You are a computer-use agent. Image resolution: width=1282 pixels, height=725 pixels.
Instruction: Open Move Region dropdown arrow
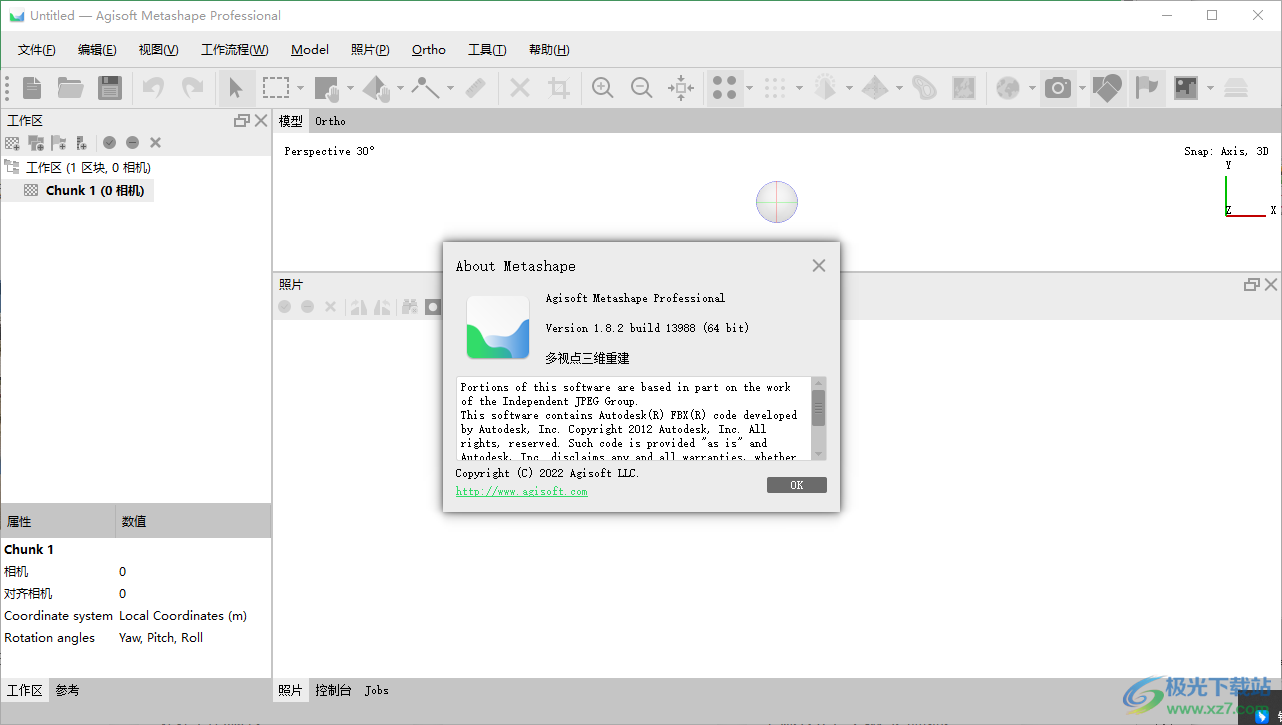coord(350,88)
